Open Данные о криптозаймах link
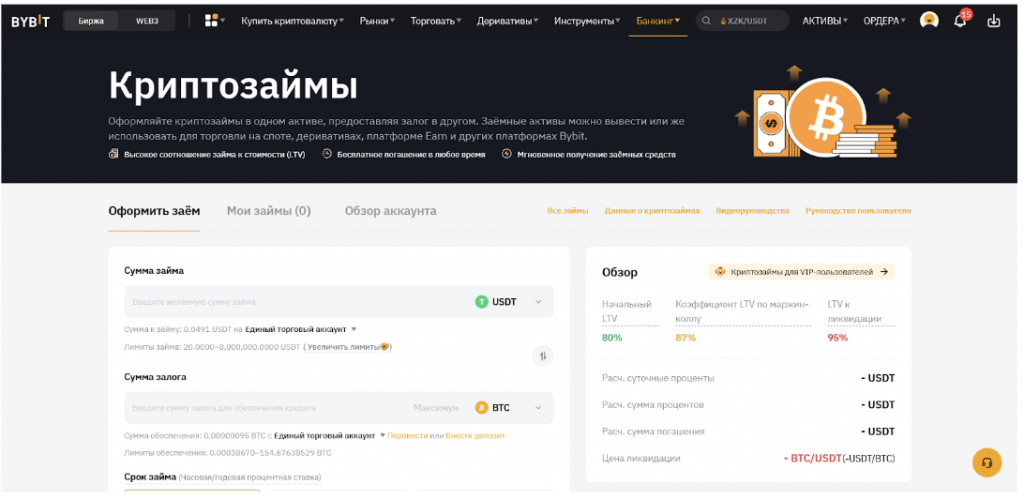Screen dimensions: 1024x499 click(652, 210)
